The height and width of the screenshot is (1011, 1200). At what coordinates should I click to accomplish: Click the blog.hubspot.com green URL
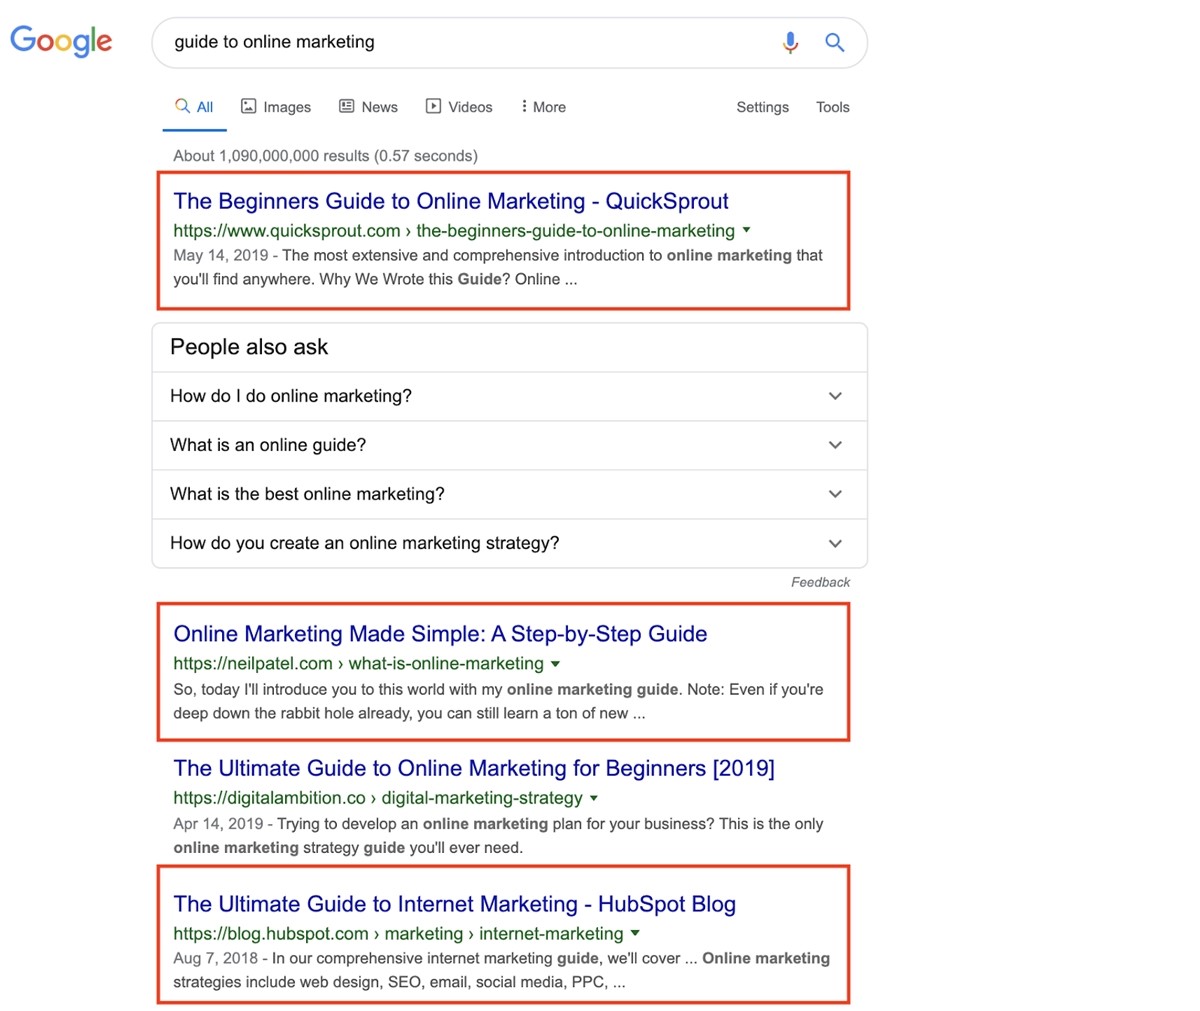point(398,934)
